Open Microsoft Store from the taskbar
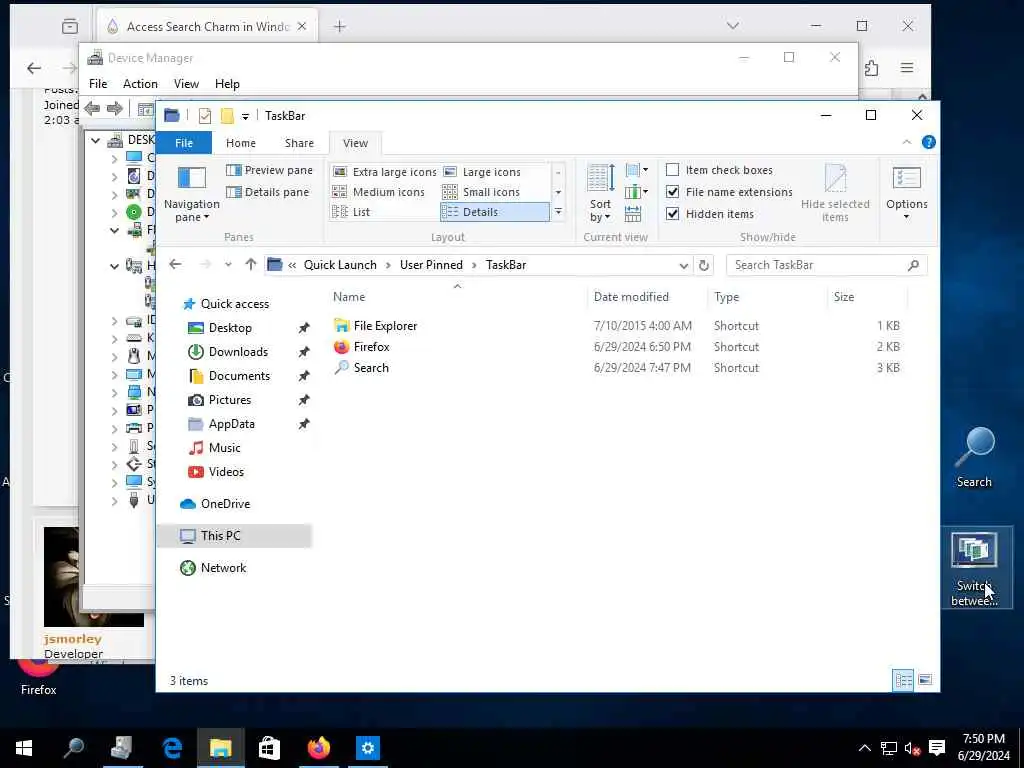 269,748
